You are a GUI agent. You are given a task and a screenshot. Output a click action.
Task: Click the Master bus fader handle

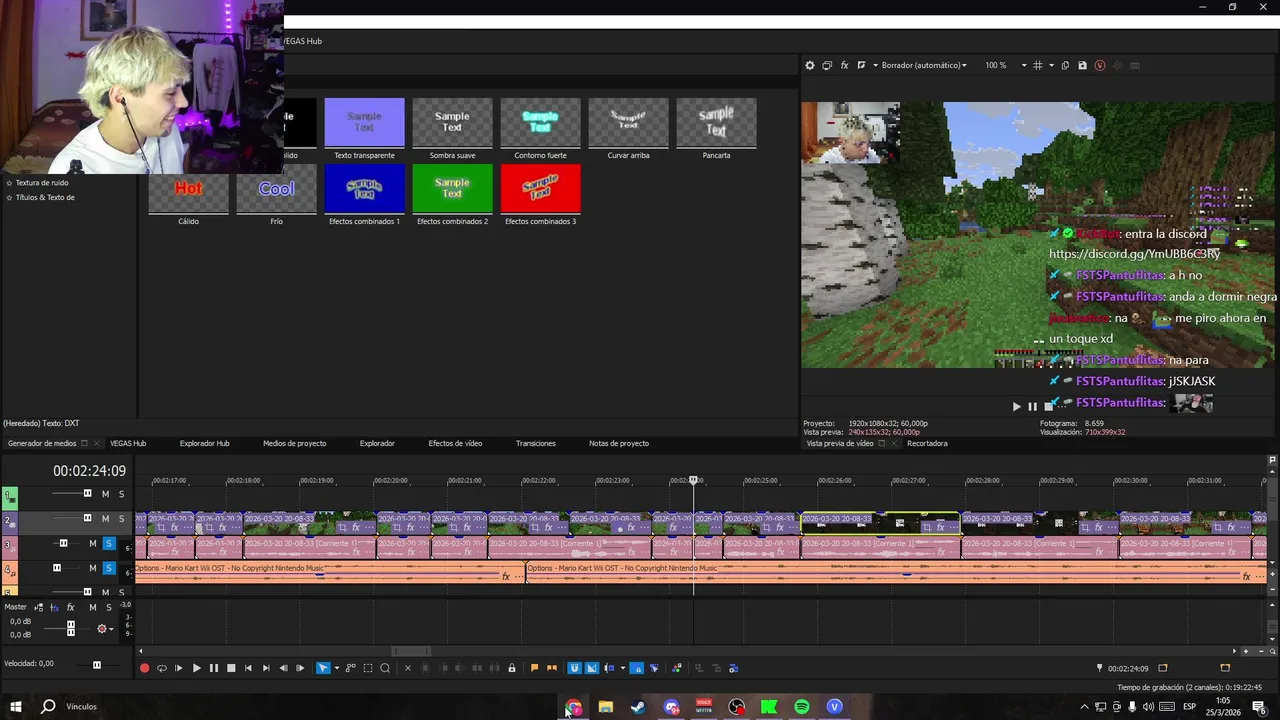click(x=70, y=628)
